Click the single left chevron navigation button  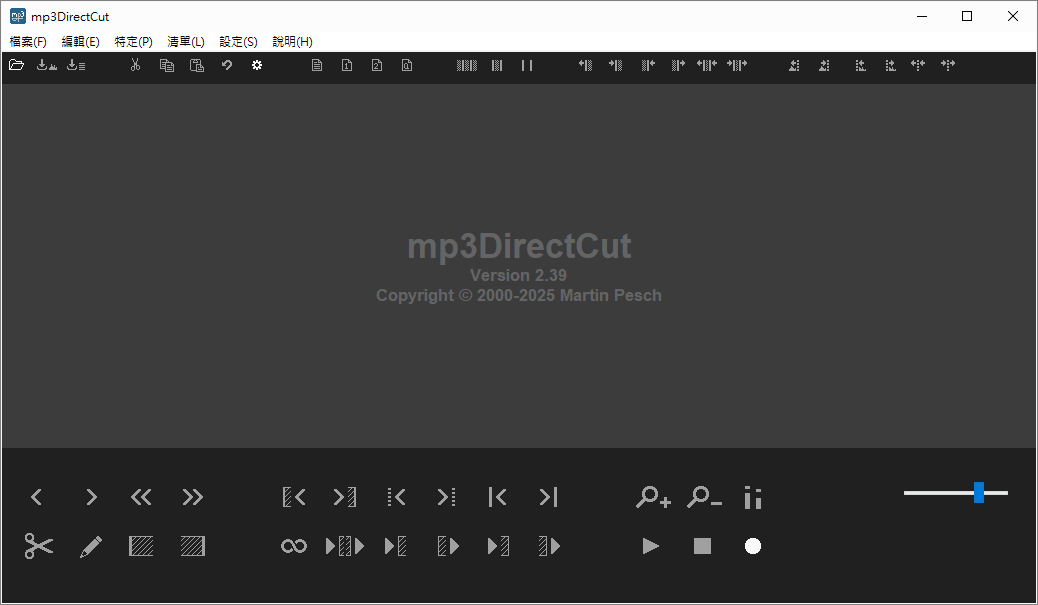(36, 497)
